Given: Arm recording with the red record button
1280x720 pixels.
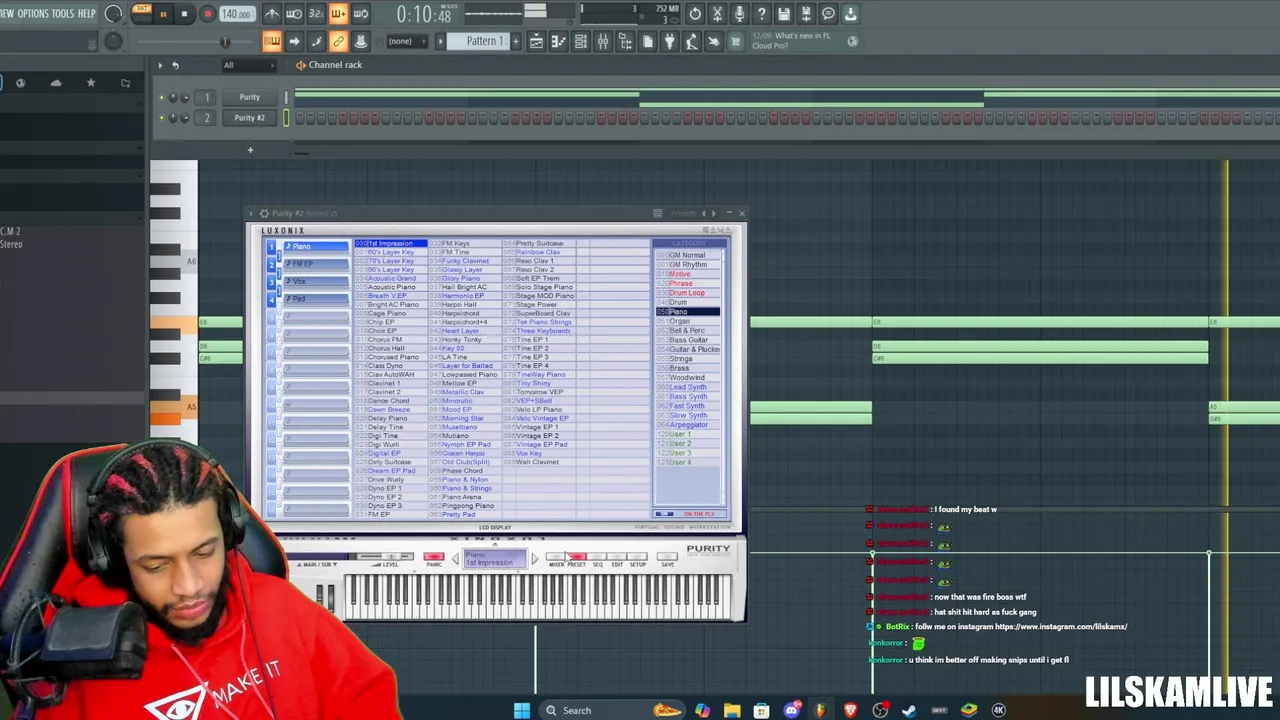Looking at the screenshot, I should tap(208, 14).
